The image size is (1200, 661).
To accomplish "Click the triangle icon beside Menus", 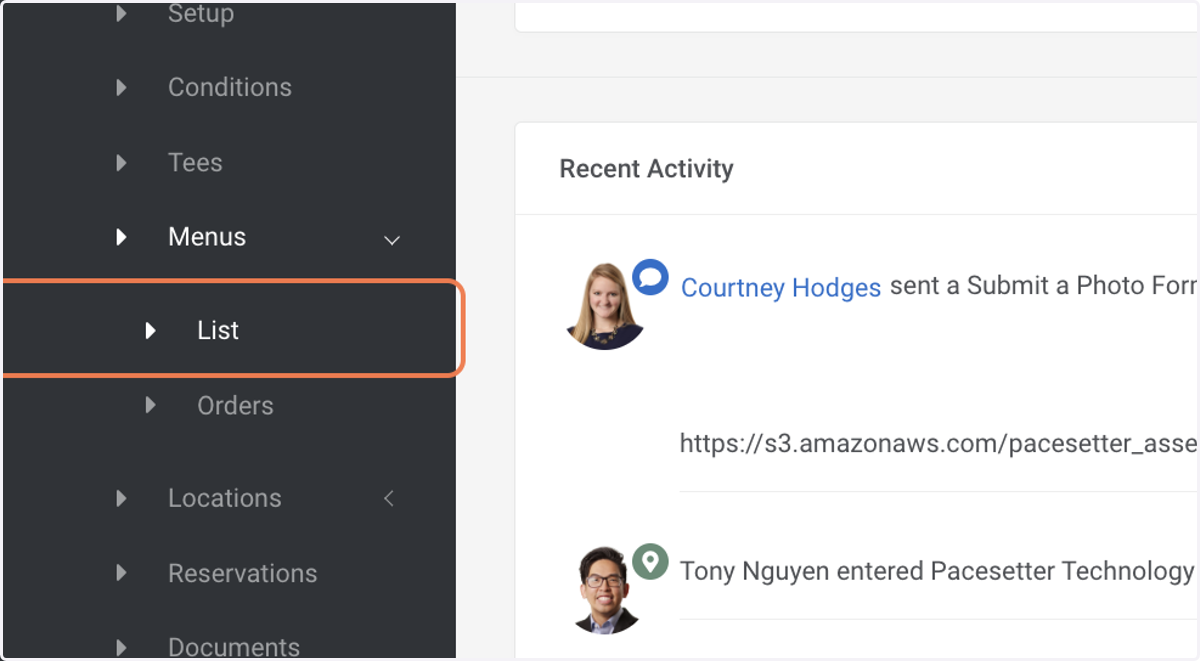I will click(x=121, y=237).
